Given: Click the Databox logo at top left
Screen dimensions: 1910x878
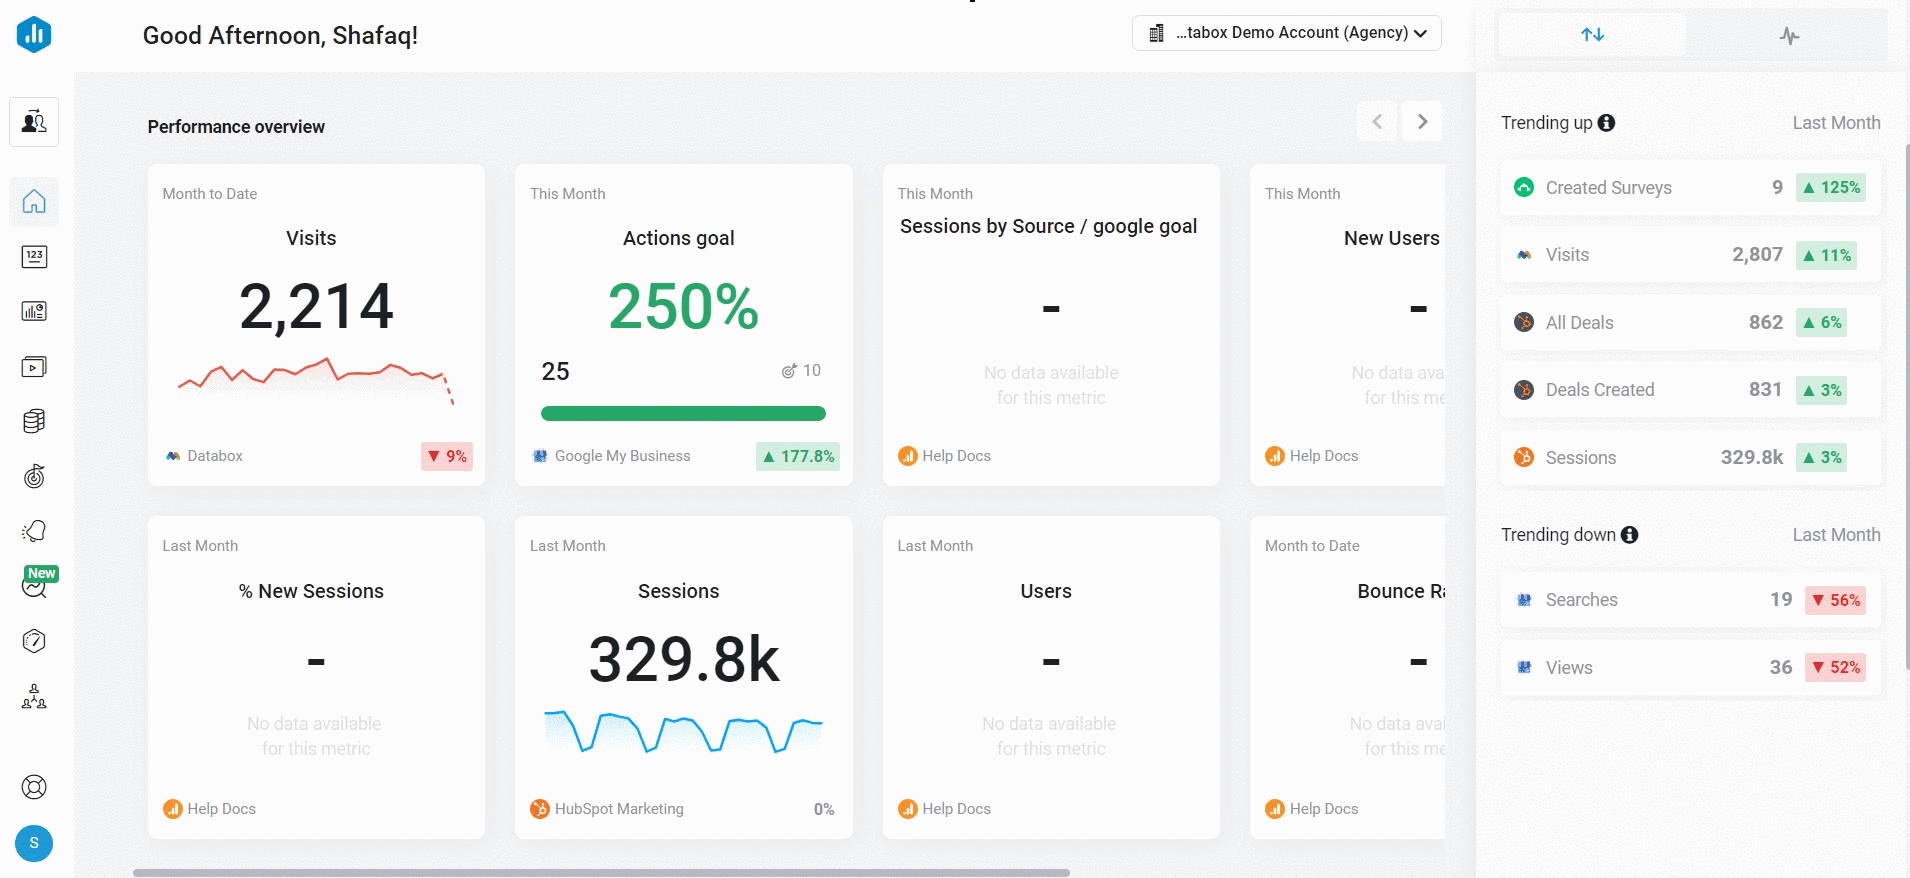Looking at the screenshot, I should [x=34, y=35].
